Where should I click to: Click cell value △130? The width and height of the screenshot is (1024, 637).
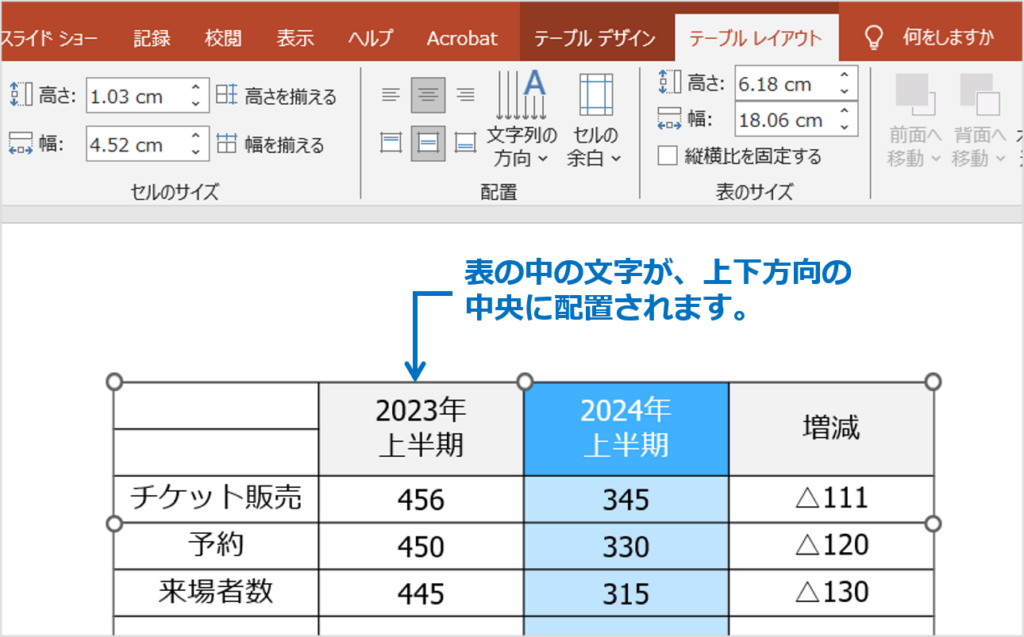pyautogui.click(x=831, y=592)
